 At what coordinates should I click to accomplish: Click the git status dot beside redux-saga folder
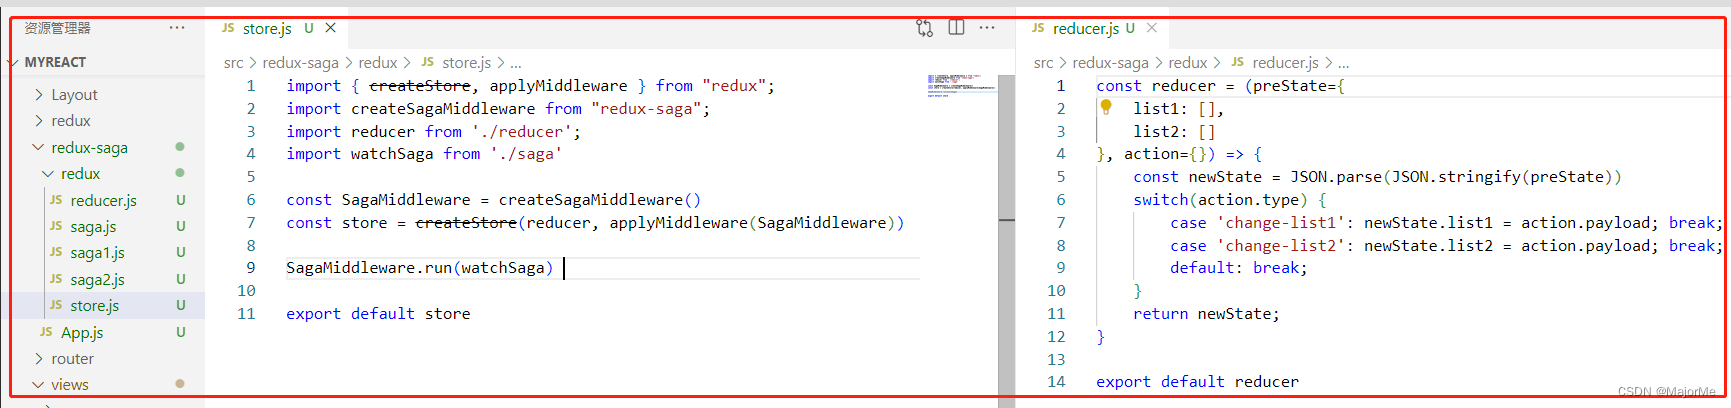(180, 147)
